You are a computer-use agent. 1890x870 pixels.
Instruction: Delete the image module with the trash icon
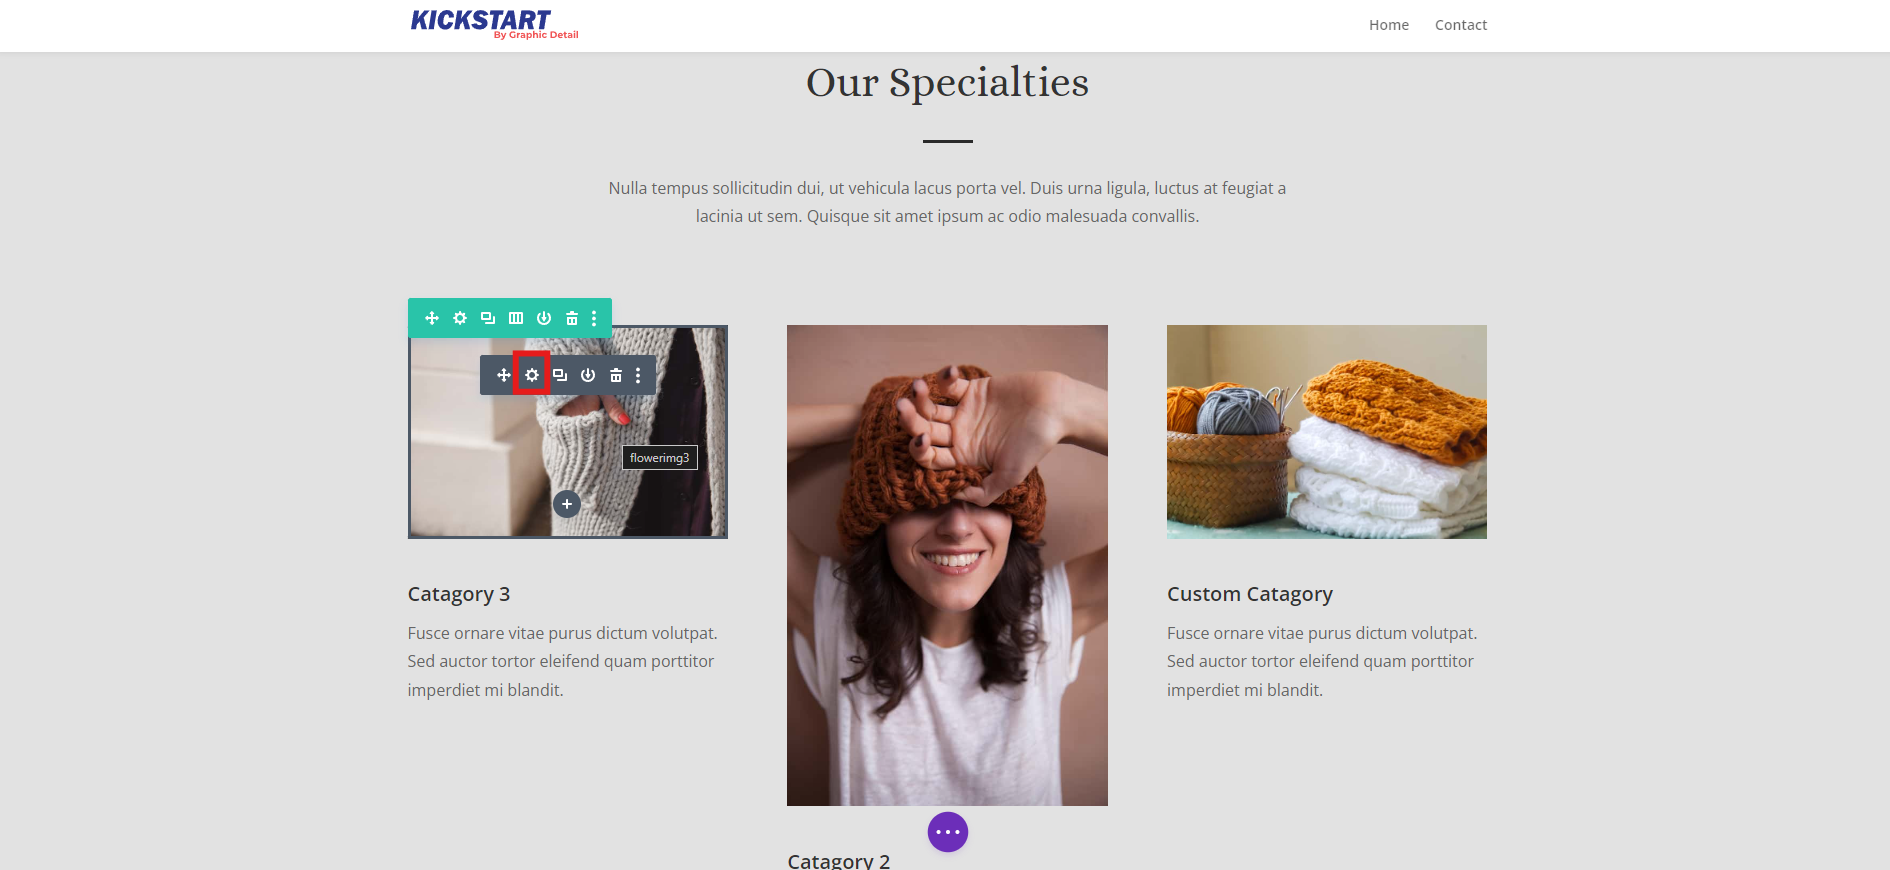[616, 375]
